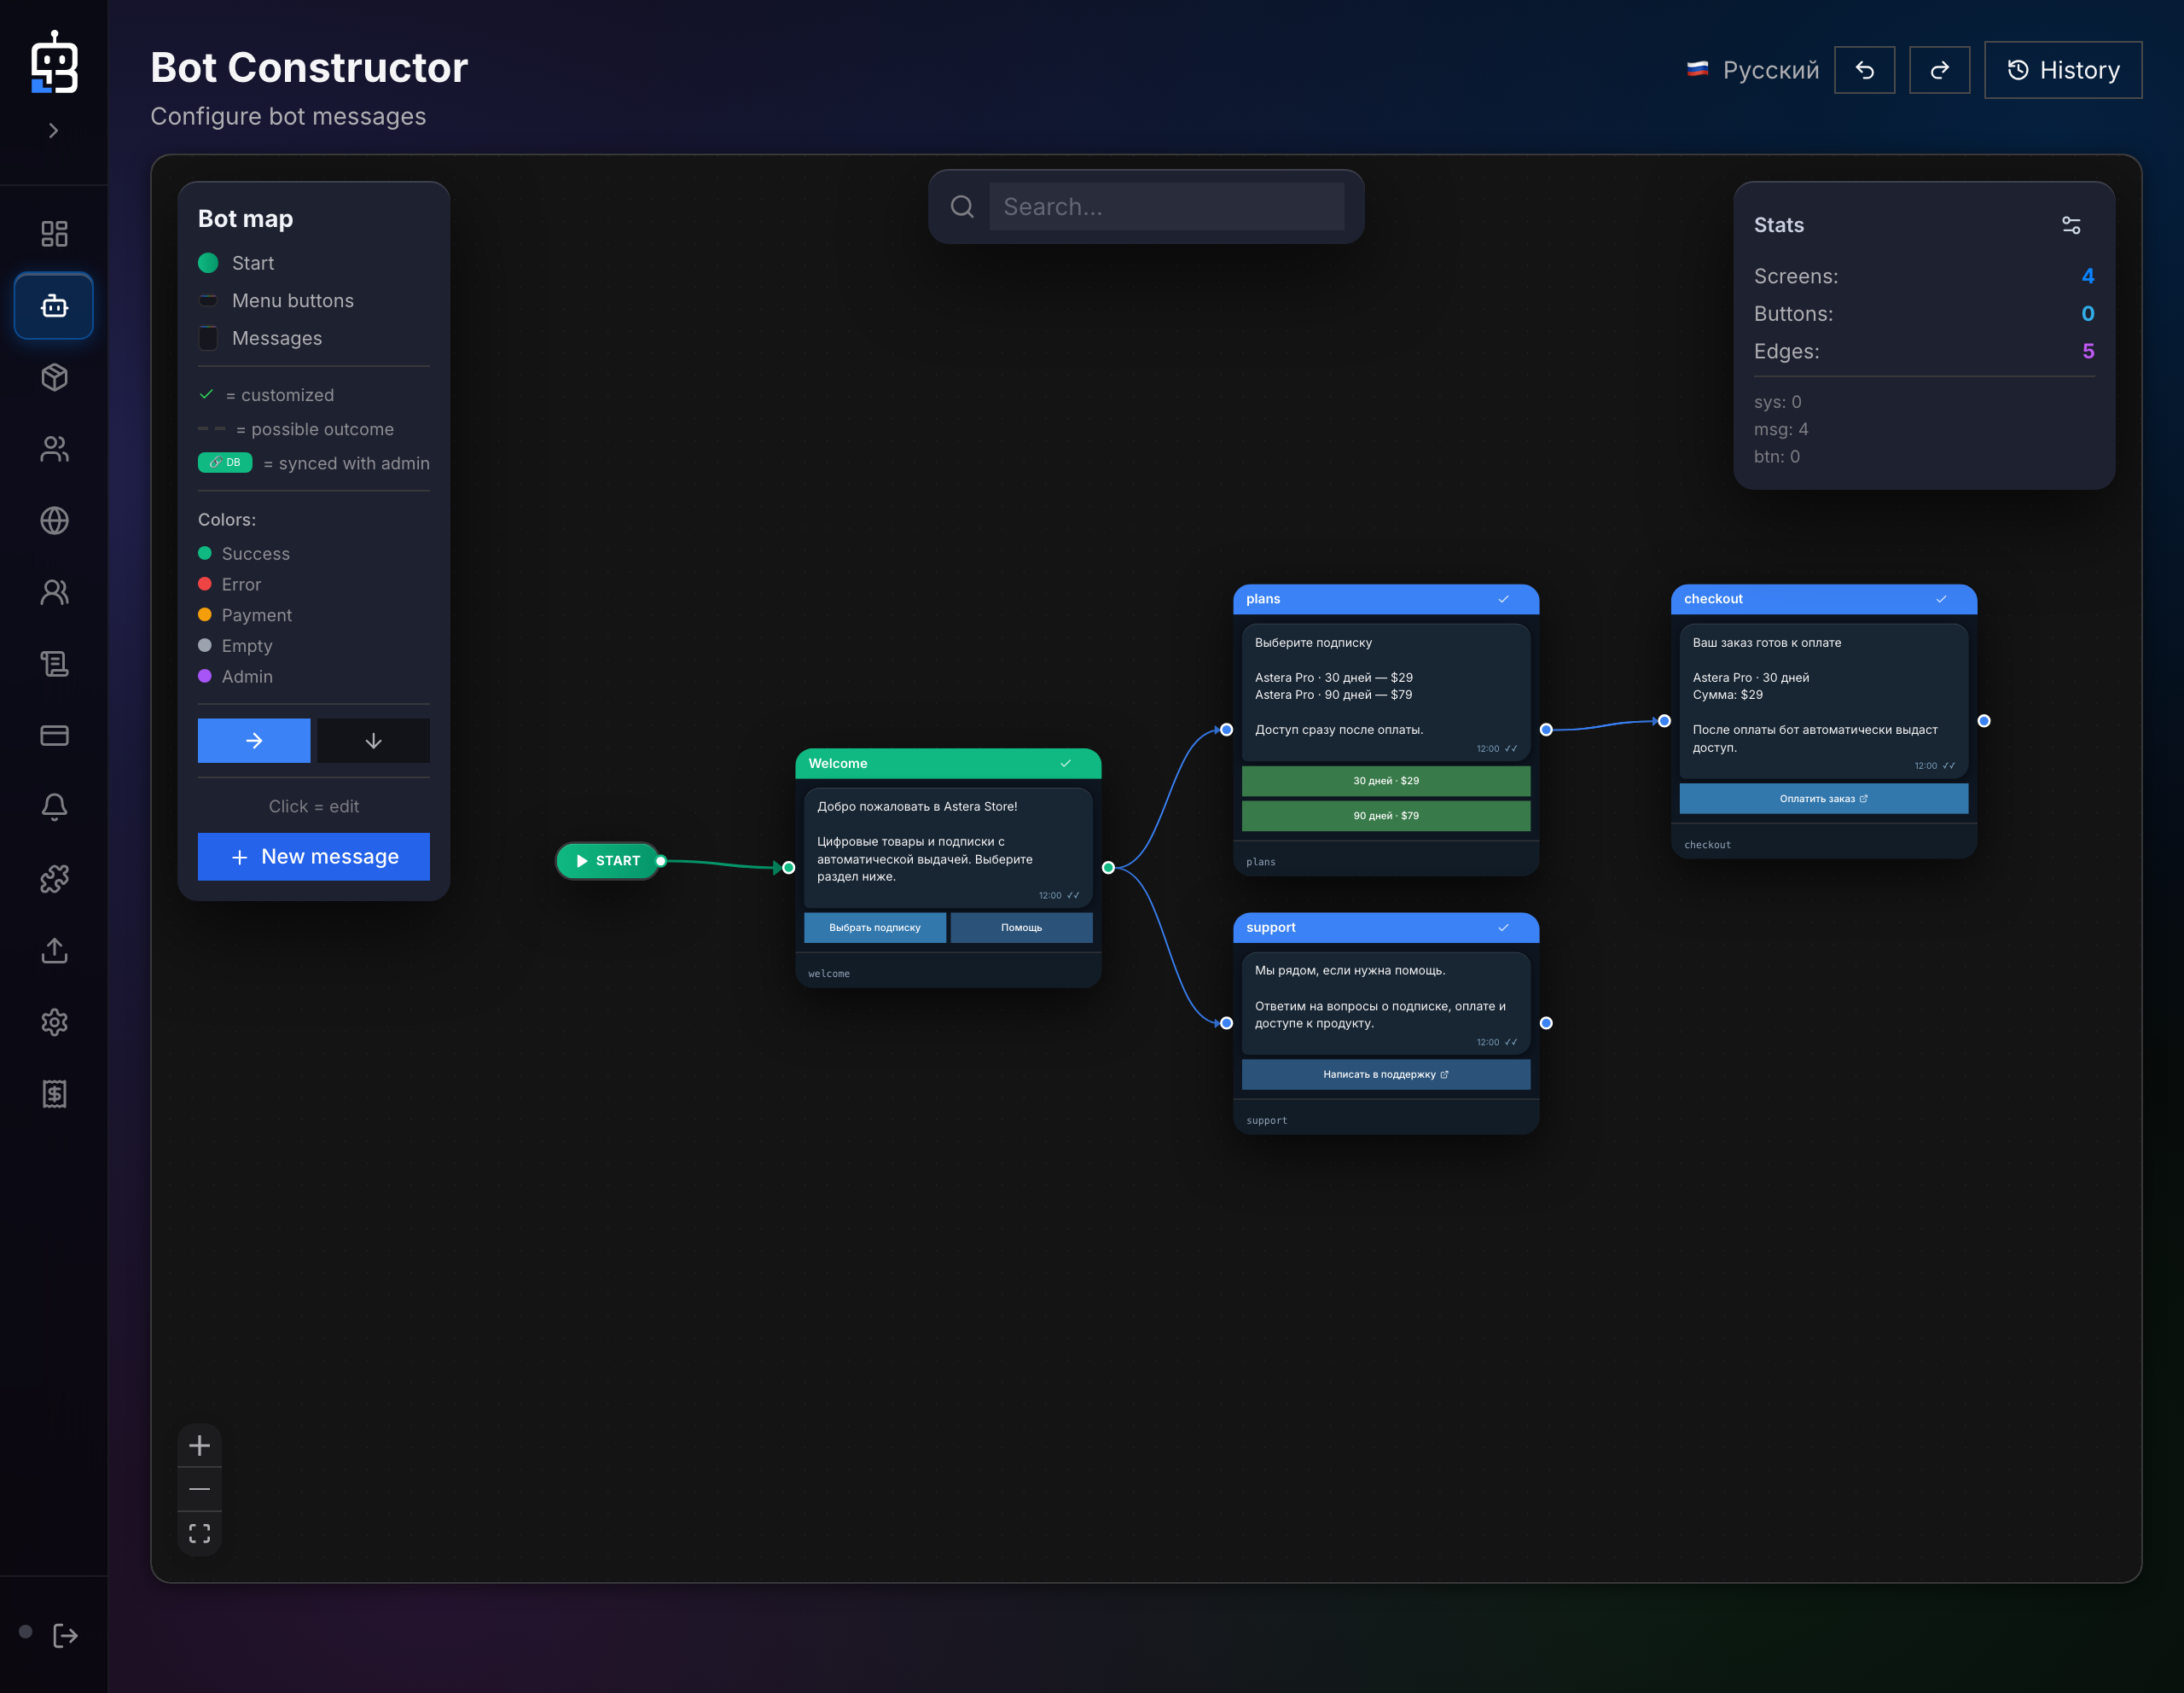The height and width of the screenshot is (1693, 2184).
Task: Expand the sidebar with the chevron arrow
Action: [x=54, y=131]
